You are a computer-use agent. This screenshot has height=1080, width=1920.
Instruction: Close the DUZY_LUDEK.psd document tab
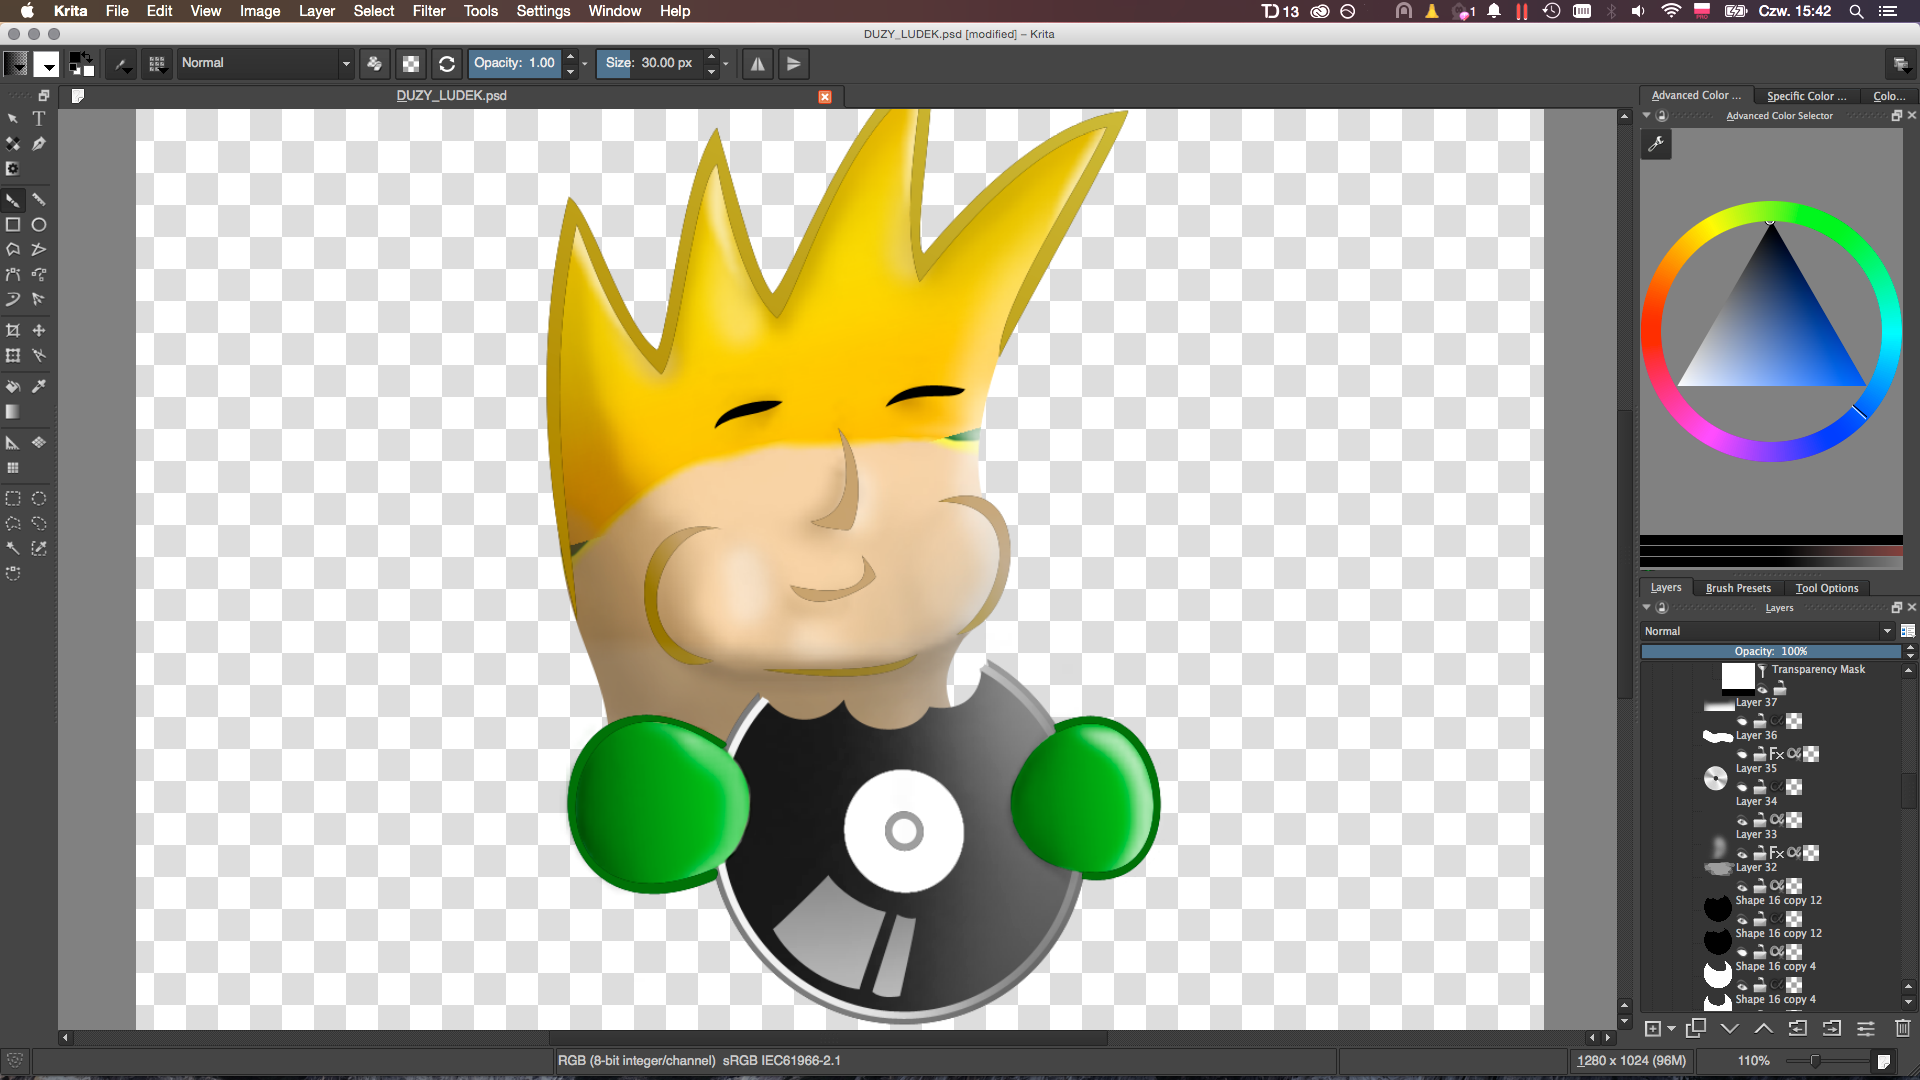825,96
